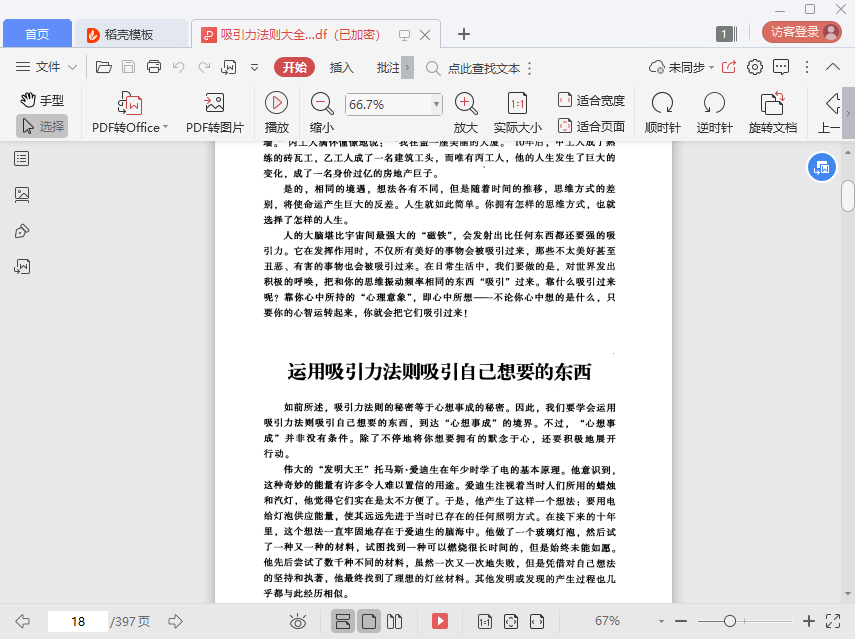Start slideshow with 播放 button
The image size is (855, 639).
(x=276, y=113)
